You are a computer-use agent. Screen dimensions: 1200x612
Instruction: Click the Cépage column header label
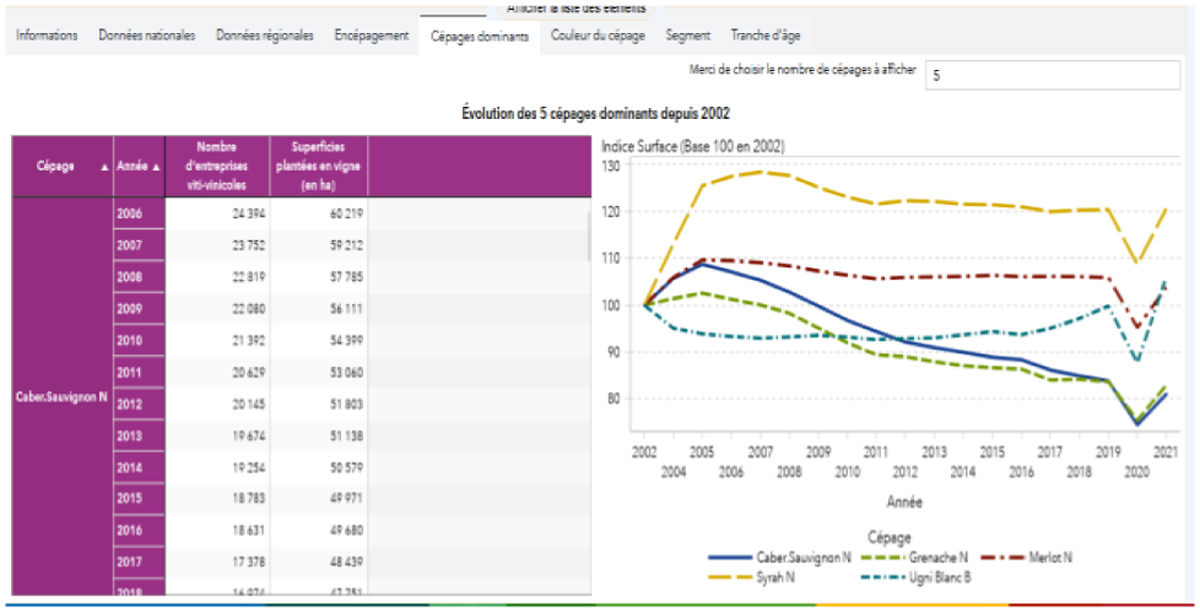click(55, 167)
